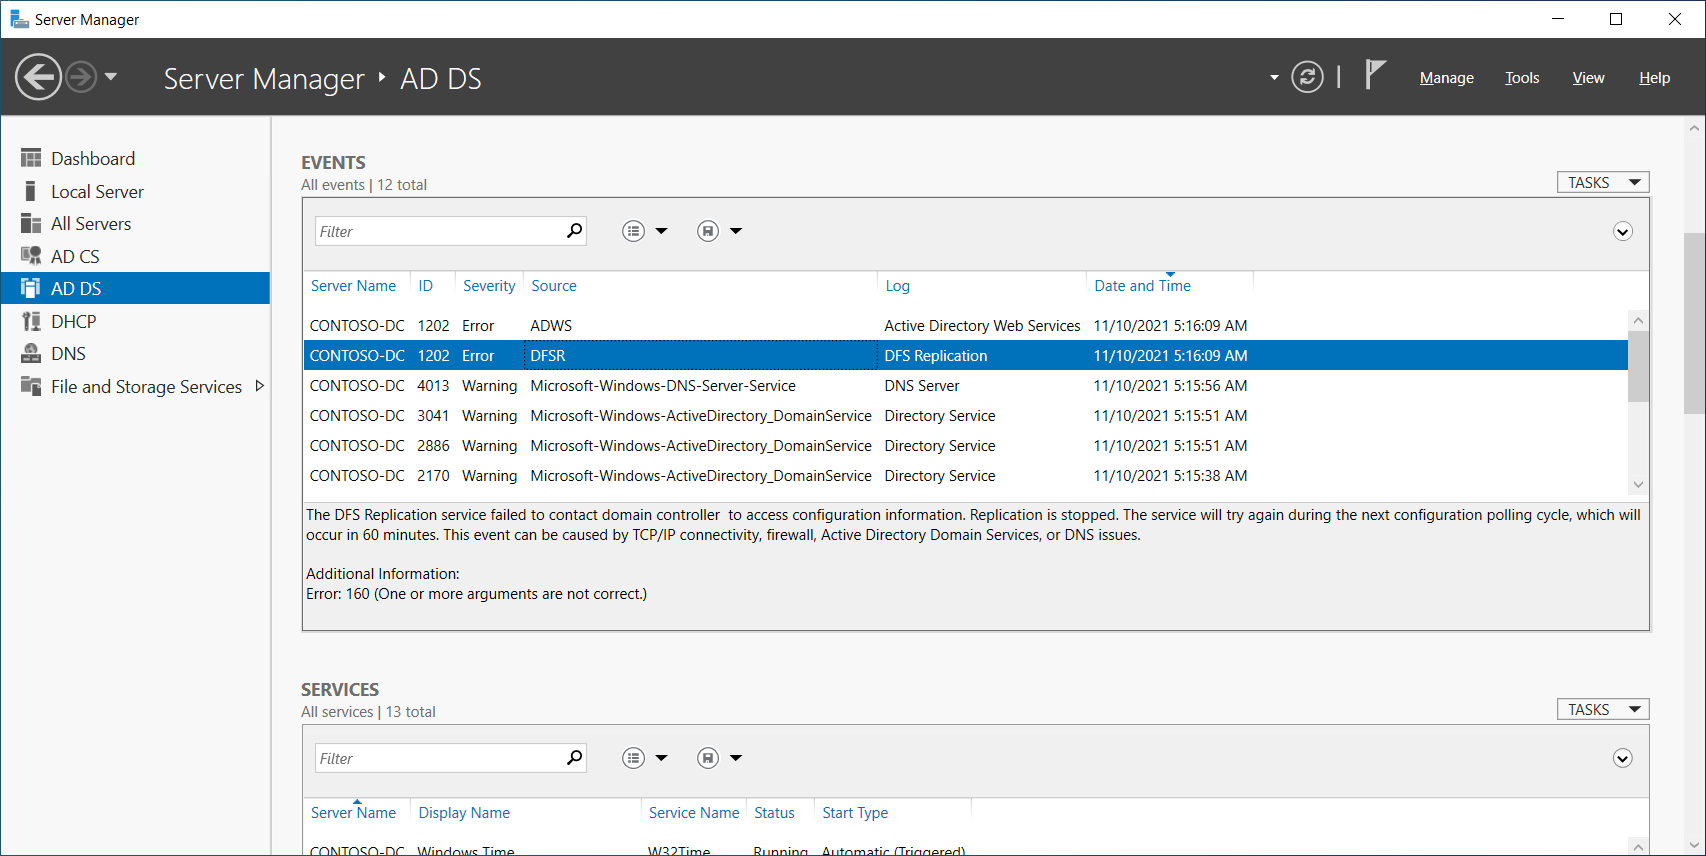The image size is (1706, 856).
Task: Sort services by Service Name column
Action: tap(694, 813)
